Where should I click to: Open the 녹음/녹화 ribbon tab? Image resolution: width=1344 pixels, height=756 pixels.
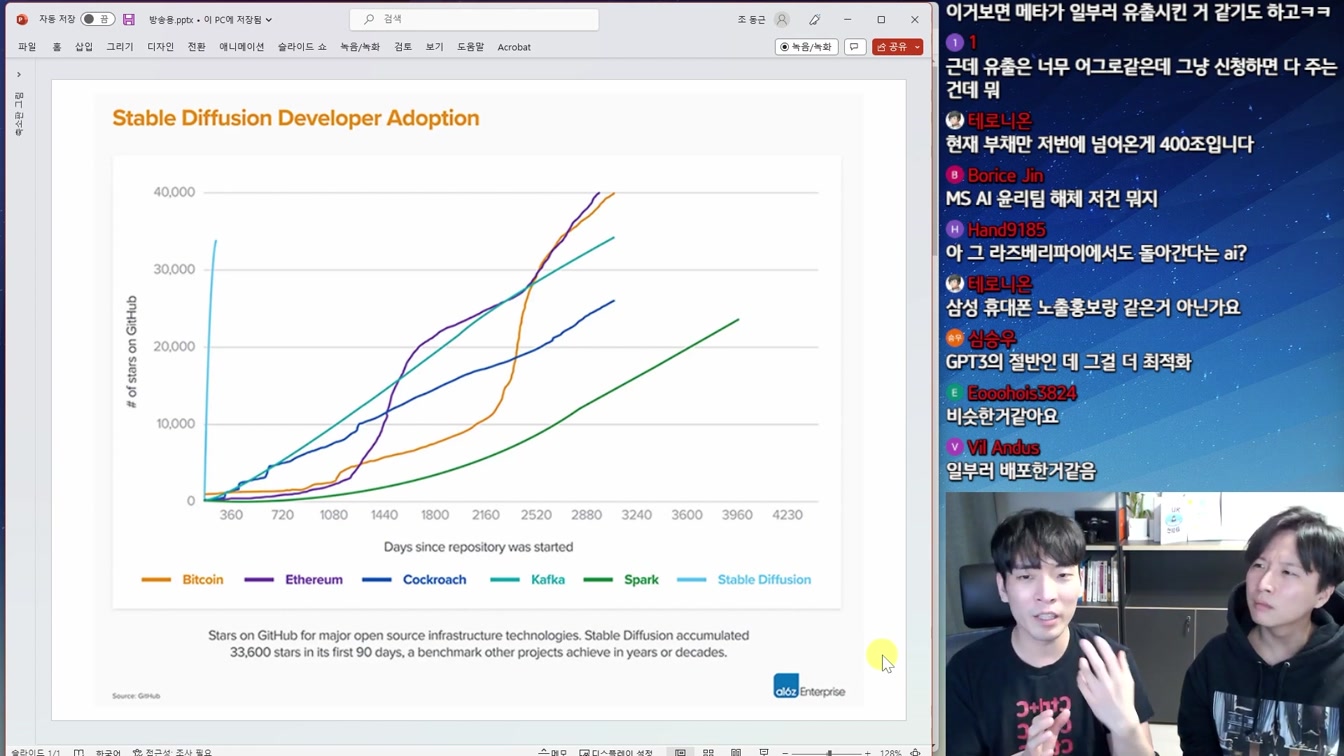tap(360, 47)
